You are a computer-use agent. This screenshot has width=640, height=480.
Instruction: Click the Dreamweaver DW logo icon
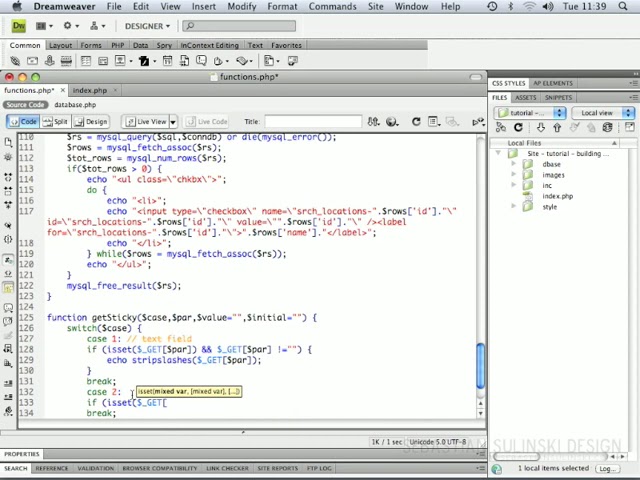click(19, 26)
